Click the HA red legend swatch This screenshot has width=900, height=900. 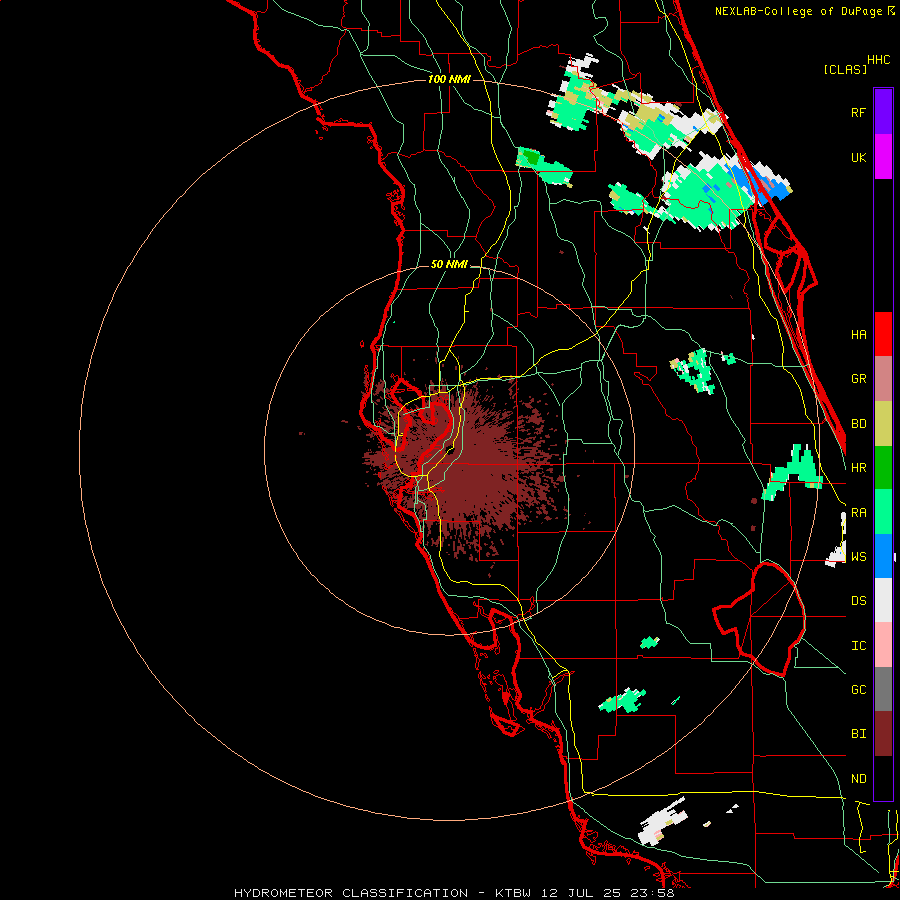[883, 334]
